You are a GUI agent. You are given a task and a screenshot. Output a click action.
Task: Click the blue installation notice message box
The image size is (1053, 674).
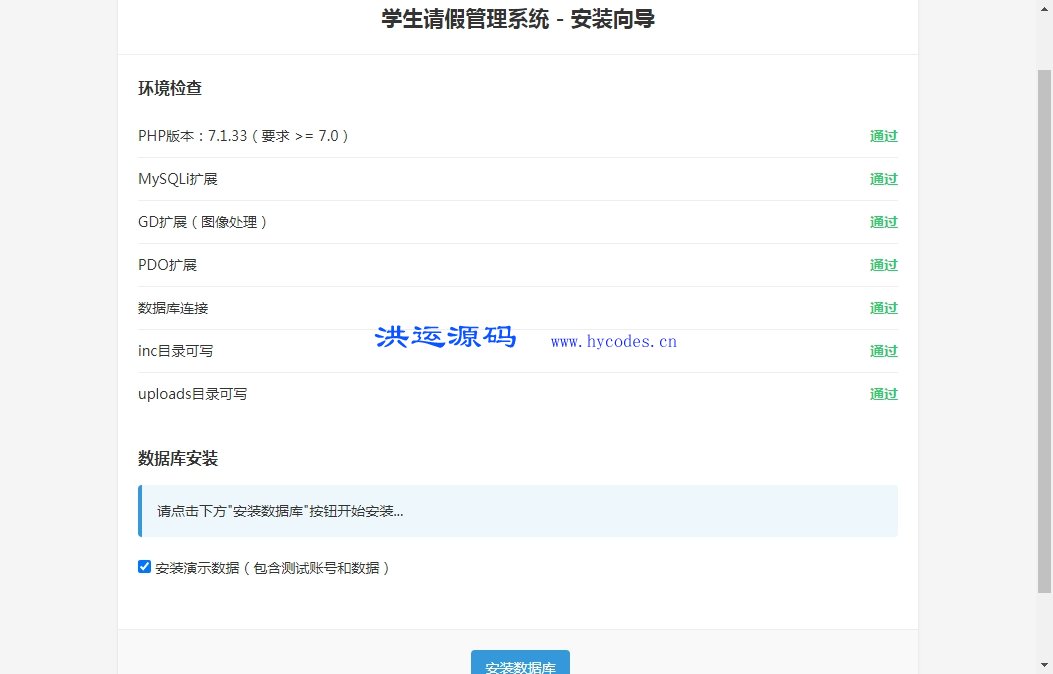519,510
